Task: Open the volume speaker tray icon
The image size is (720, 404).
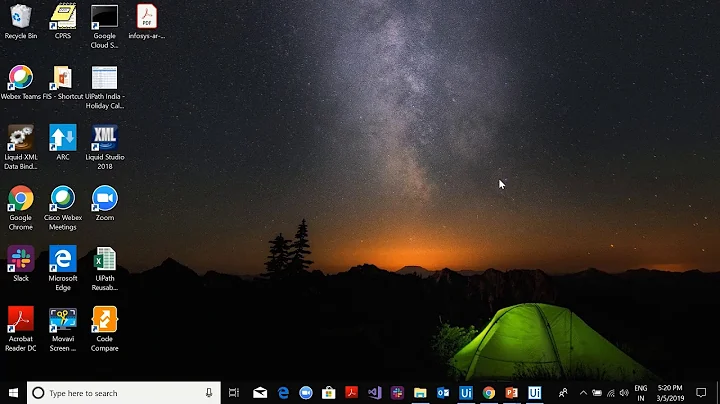Action: click(x=624, y=393)
